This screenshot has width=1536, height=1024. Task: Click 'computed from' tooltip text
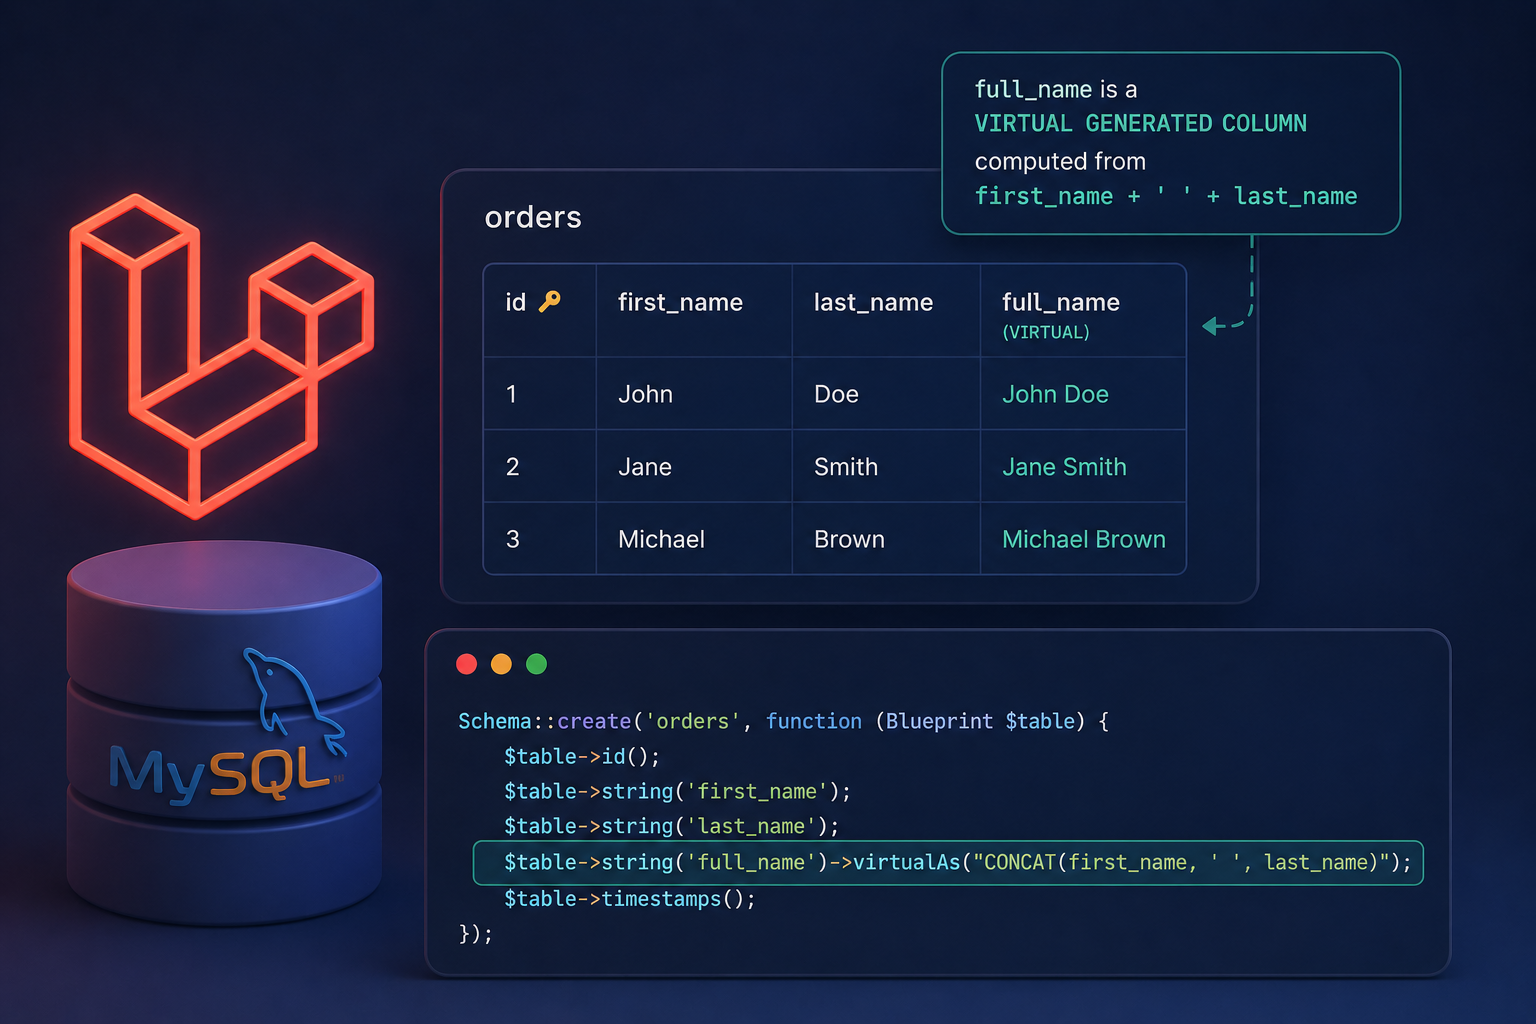[1060, 161]
